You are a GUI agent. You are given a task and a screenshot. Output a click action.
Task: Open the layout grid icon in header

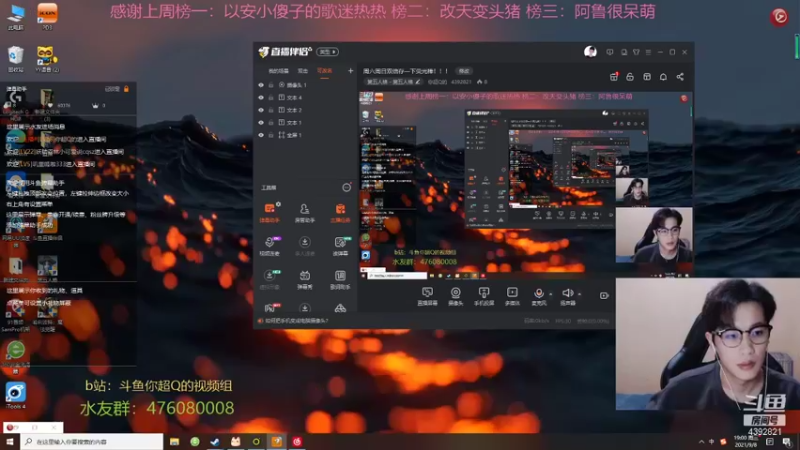(x=647, y=77)
